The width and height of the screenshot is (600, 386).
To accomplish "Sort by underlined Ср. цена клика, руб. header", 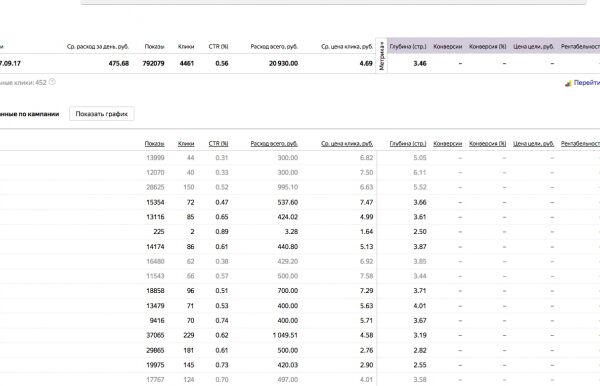I will (x=347, y=143).
